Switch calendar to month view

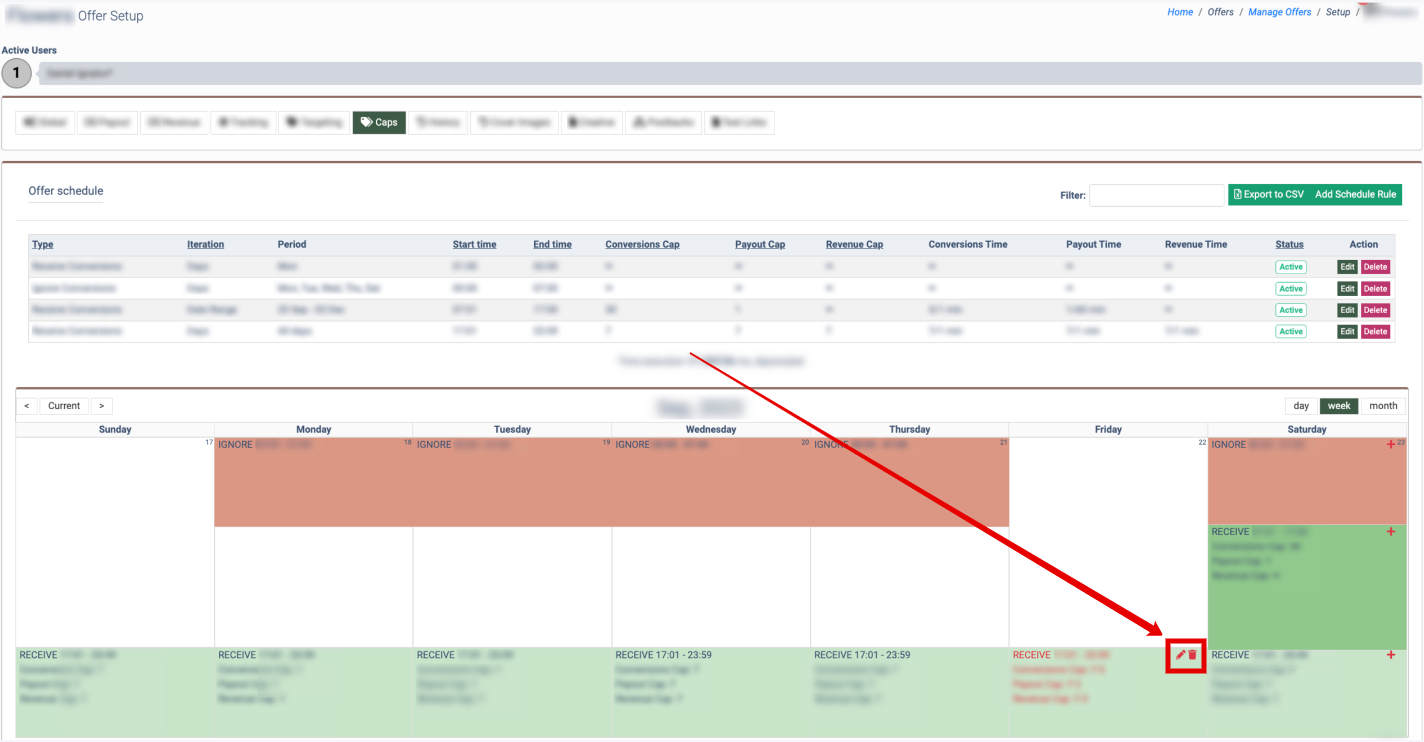click(x=1383, y=406)
